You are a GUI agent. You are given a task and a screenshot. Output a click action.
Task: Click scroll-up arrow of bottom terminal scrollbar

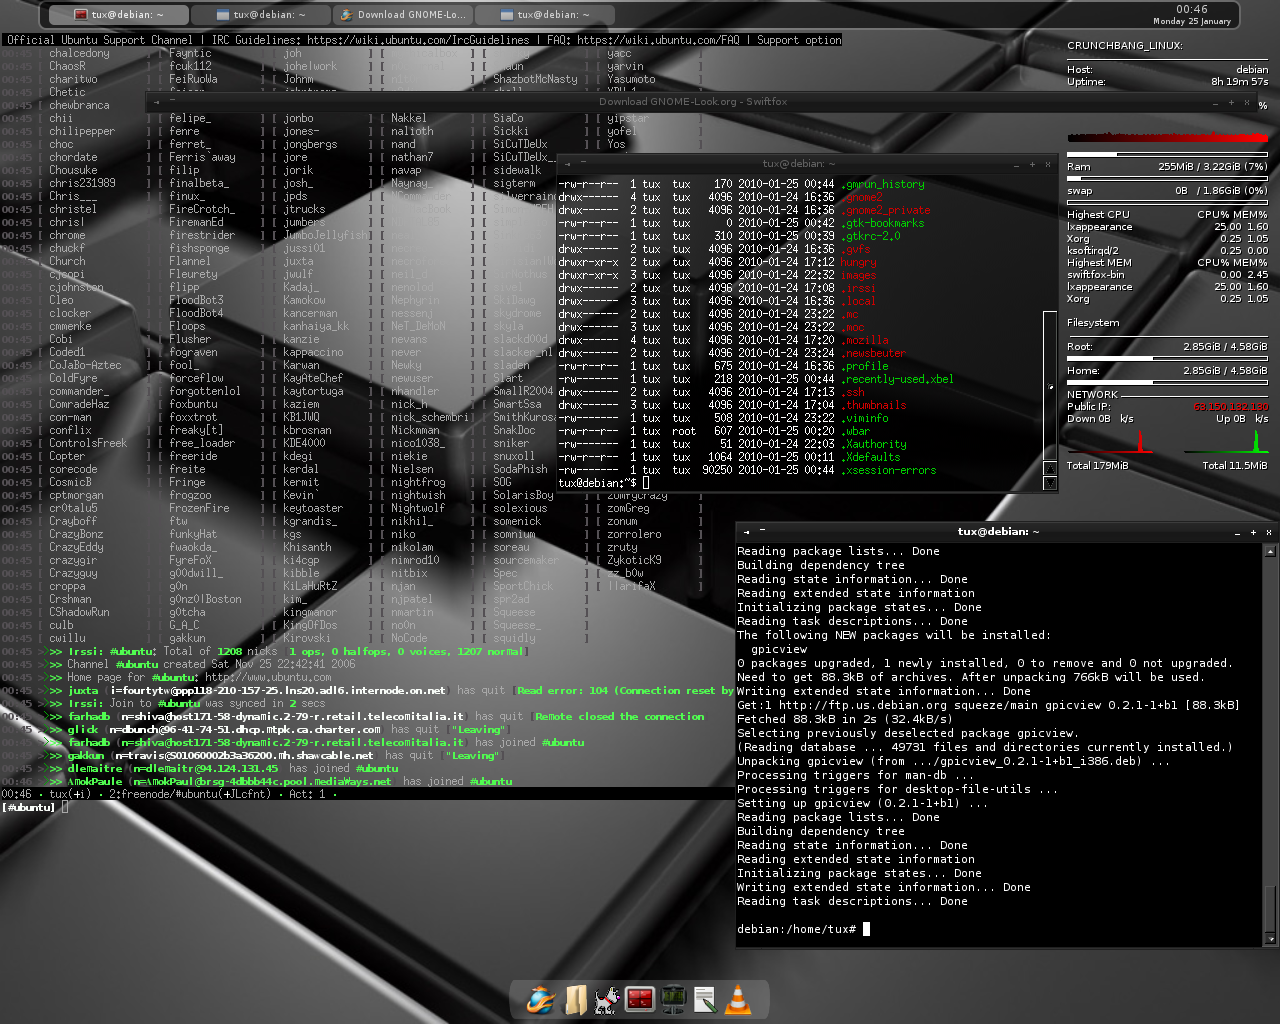click(x=1271, y=551)
